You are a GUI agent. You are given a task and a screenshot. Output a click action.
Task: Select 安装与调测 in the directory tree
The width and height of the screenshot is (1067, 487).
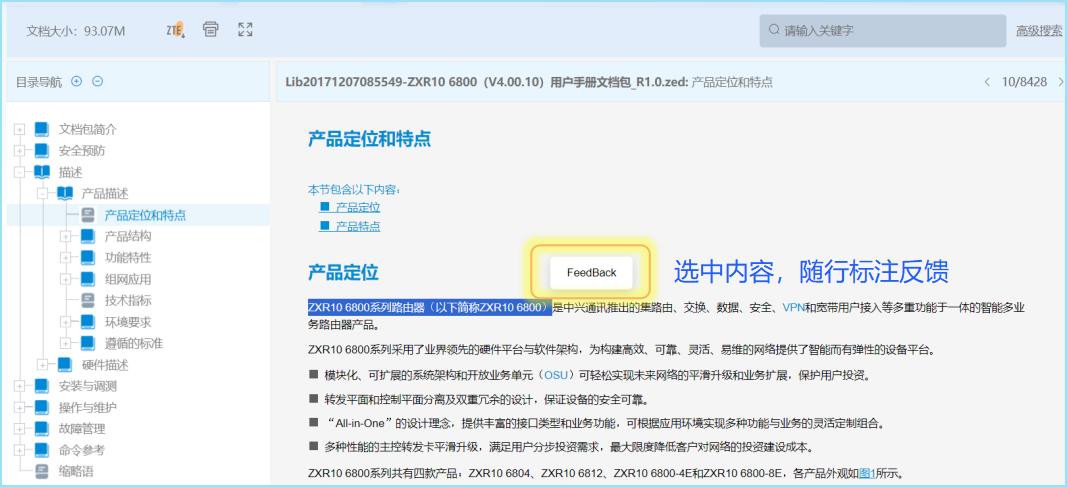click(x=87, y=386)
